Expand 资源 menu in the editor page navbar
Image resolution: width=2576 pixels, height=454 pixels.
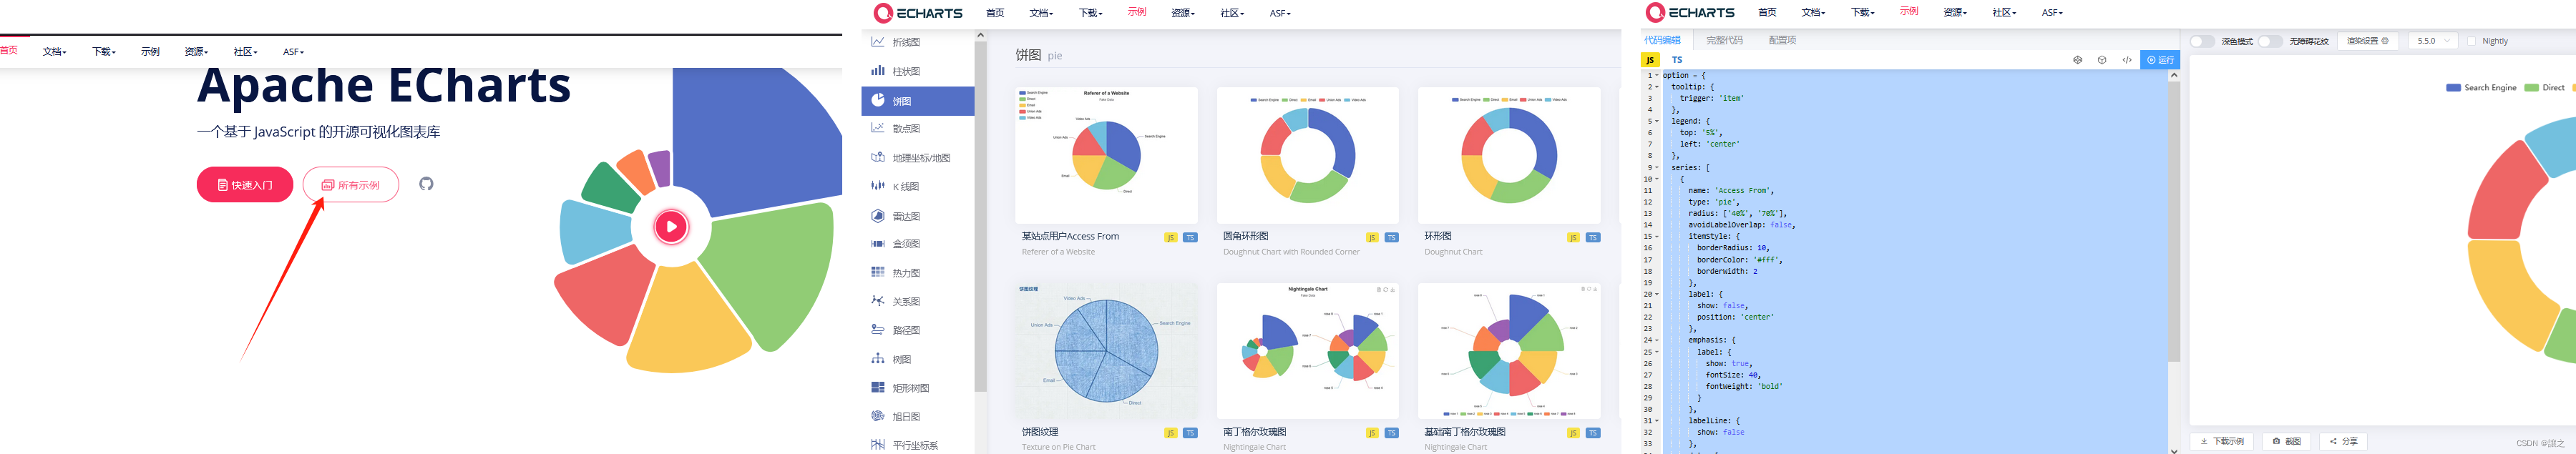click(1955, 13)
